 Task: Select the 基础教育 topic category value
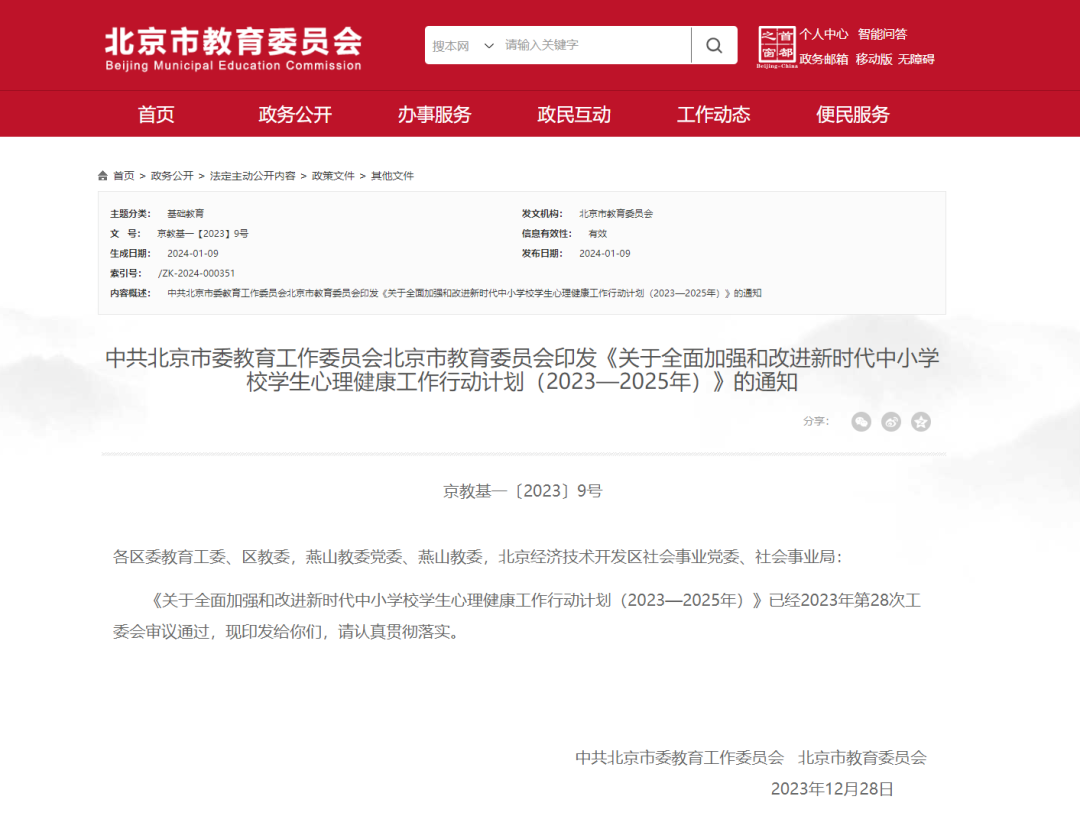click(x=185, y=214)
